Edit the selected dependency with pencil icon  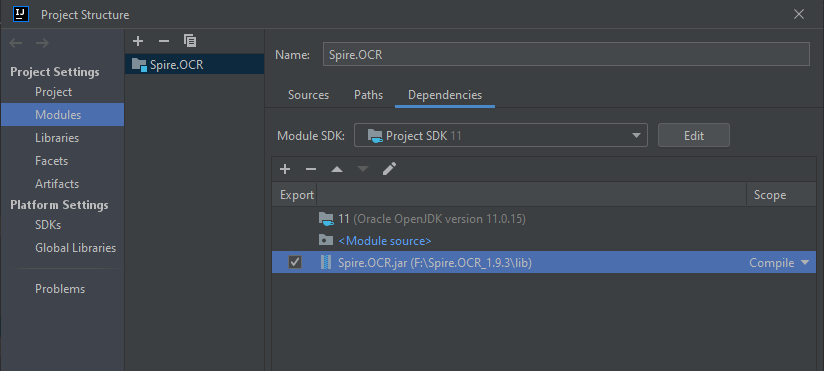point(389,169)
